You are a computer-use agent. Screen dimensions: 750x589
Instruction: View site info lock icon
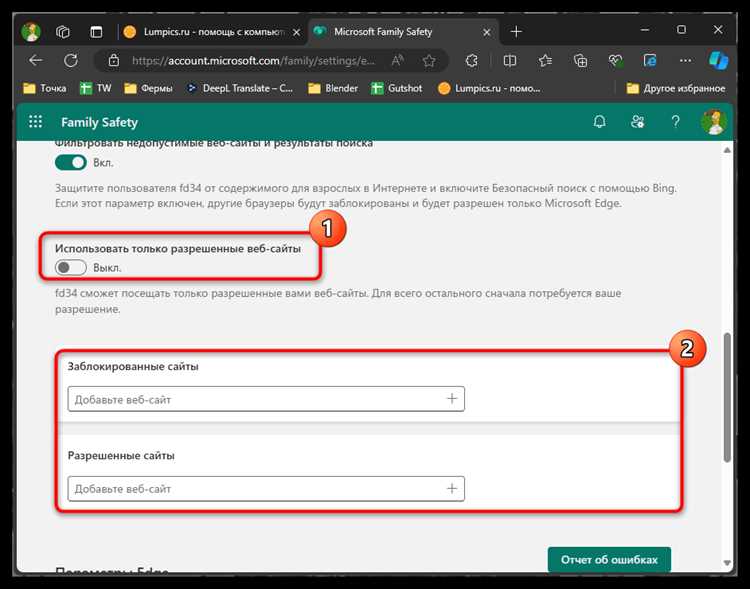113,60
